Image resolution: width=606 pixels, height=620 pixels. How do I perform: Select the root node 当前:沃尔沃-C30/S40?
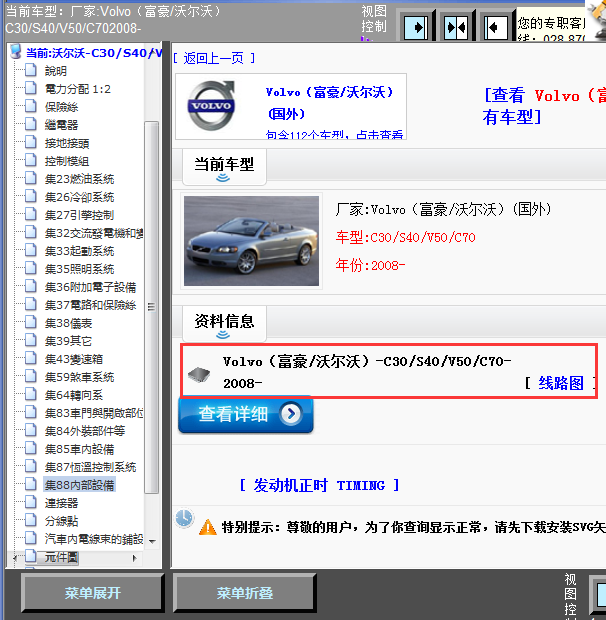point(94,53)
